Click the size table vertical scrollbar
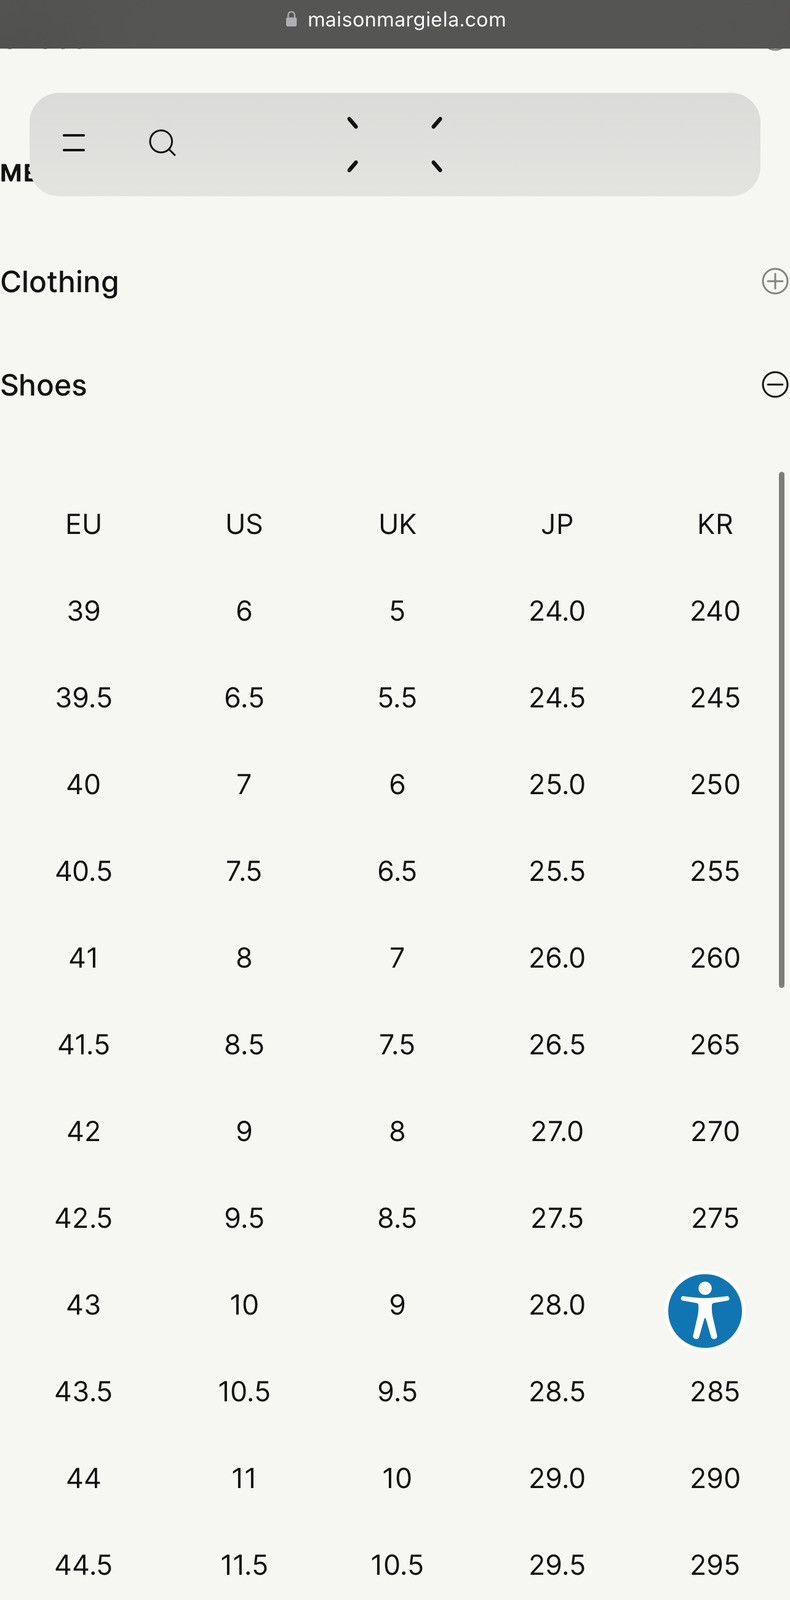The width and height of the screenshot is (790, 1600). pyautogui.click(x=781, y=730)
